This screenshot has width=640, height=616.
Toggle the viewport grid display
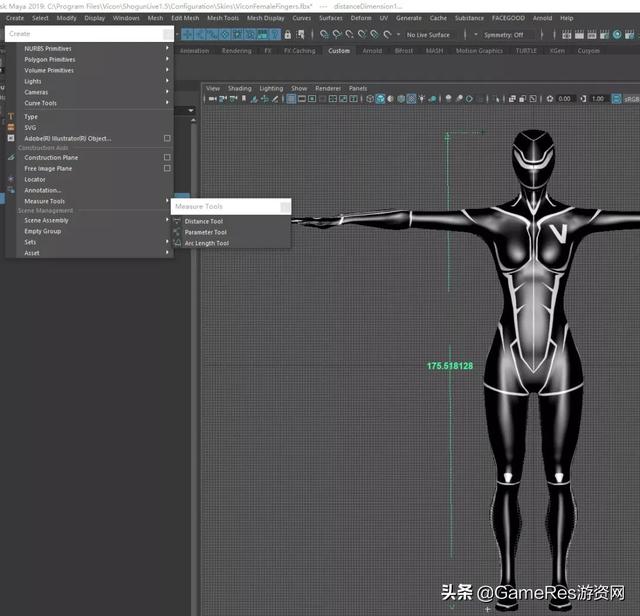coord(291,99)
